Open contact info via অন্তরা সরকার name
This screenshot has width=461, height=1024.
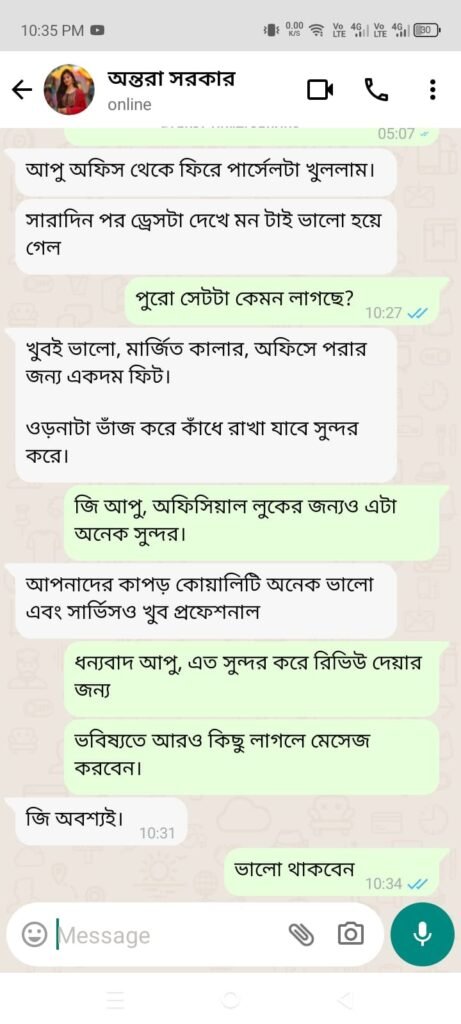171,79
